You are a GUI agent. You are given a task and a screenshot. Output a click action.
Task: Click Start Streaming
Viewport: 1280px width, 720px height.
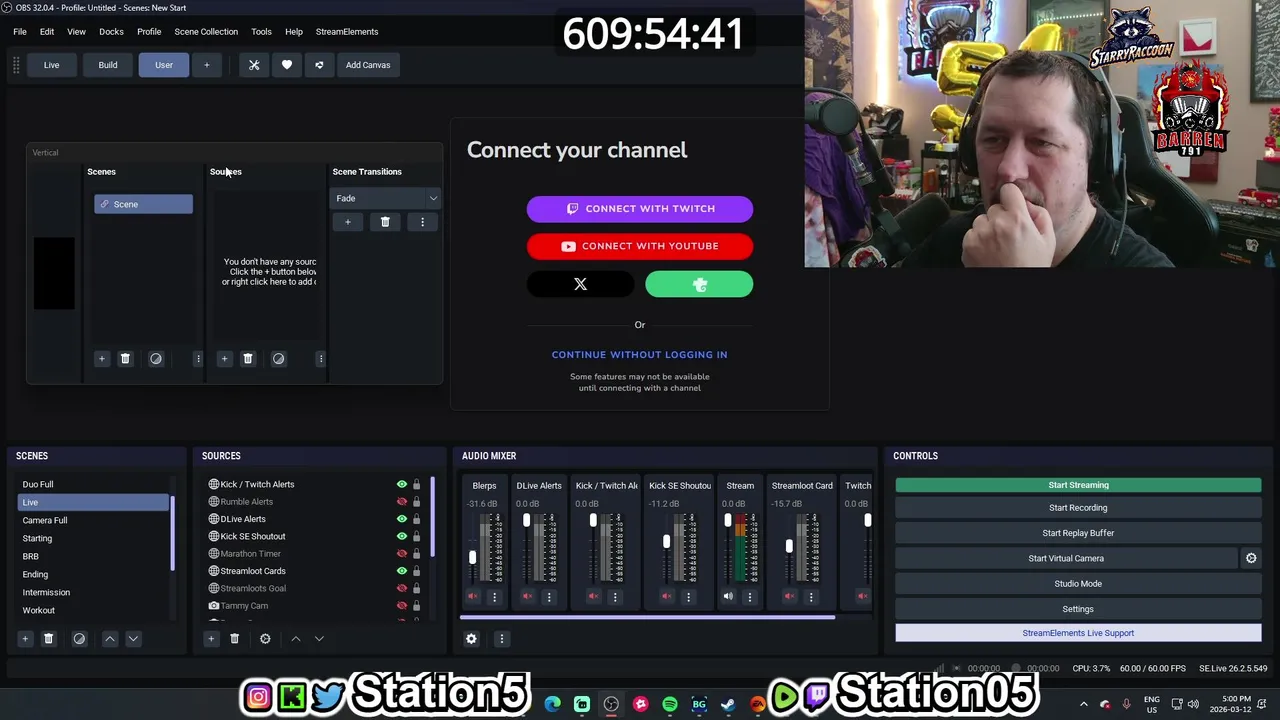click(1078, 485)
